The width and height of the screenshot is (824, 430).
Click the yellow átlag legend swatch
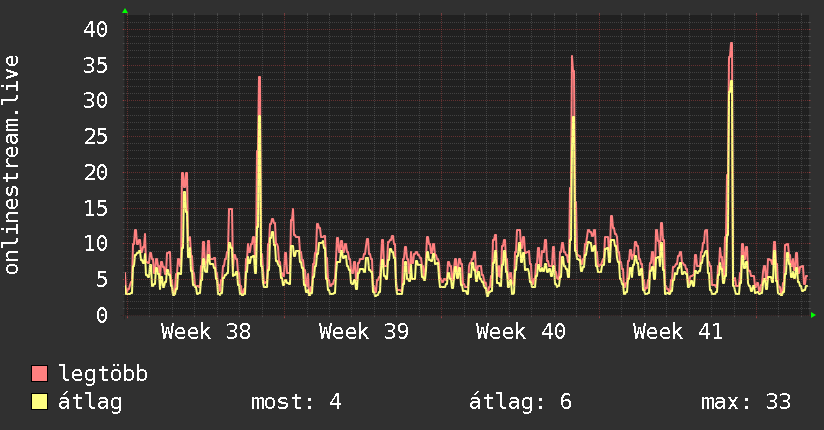[39, 402]
